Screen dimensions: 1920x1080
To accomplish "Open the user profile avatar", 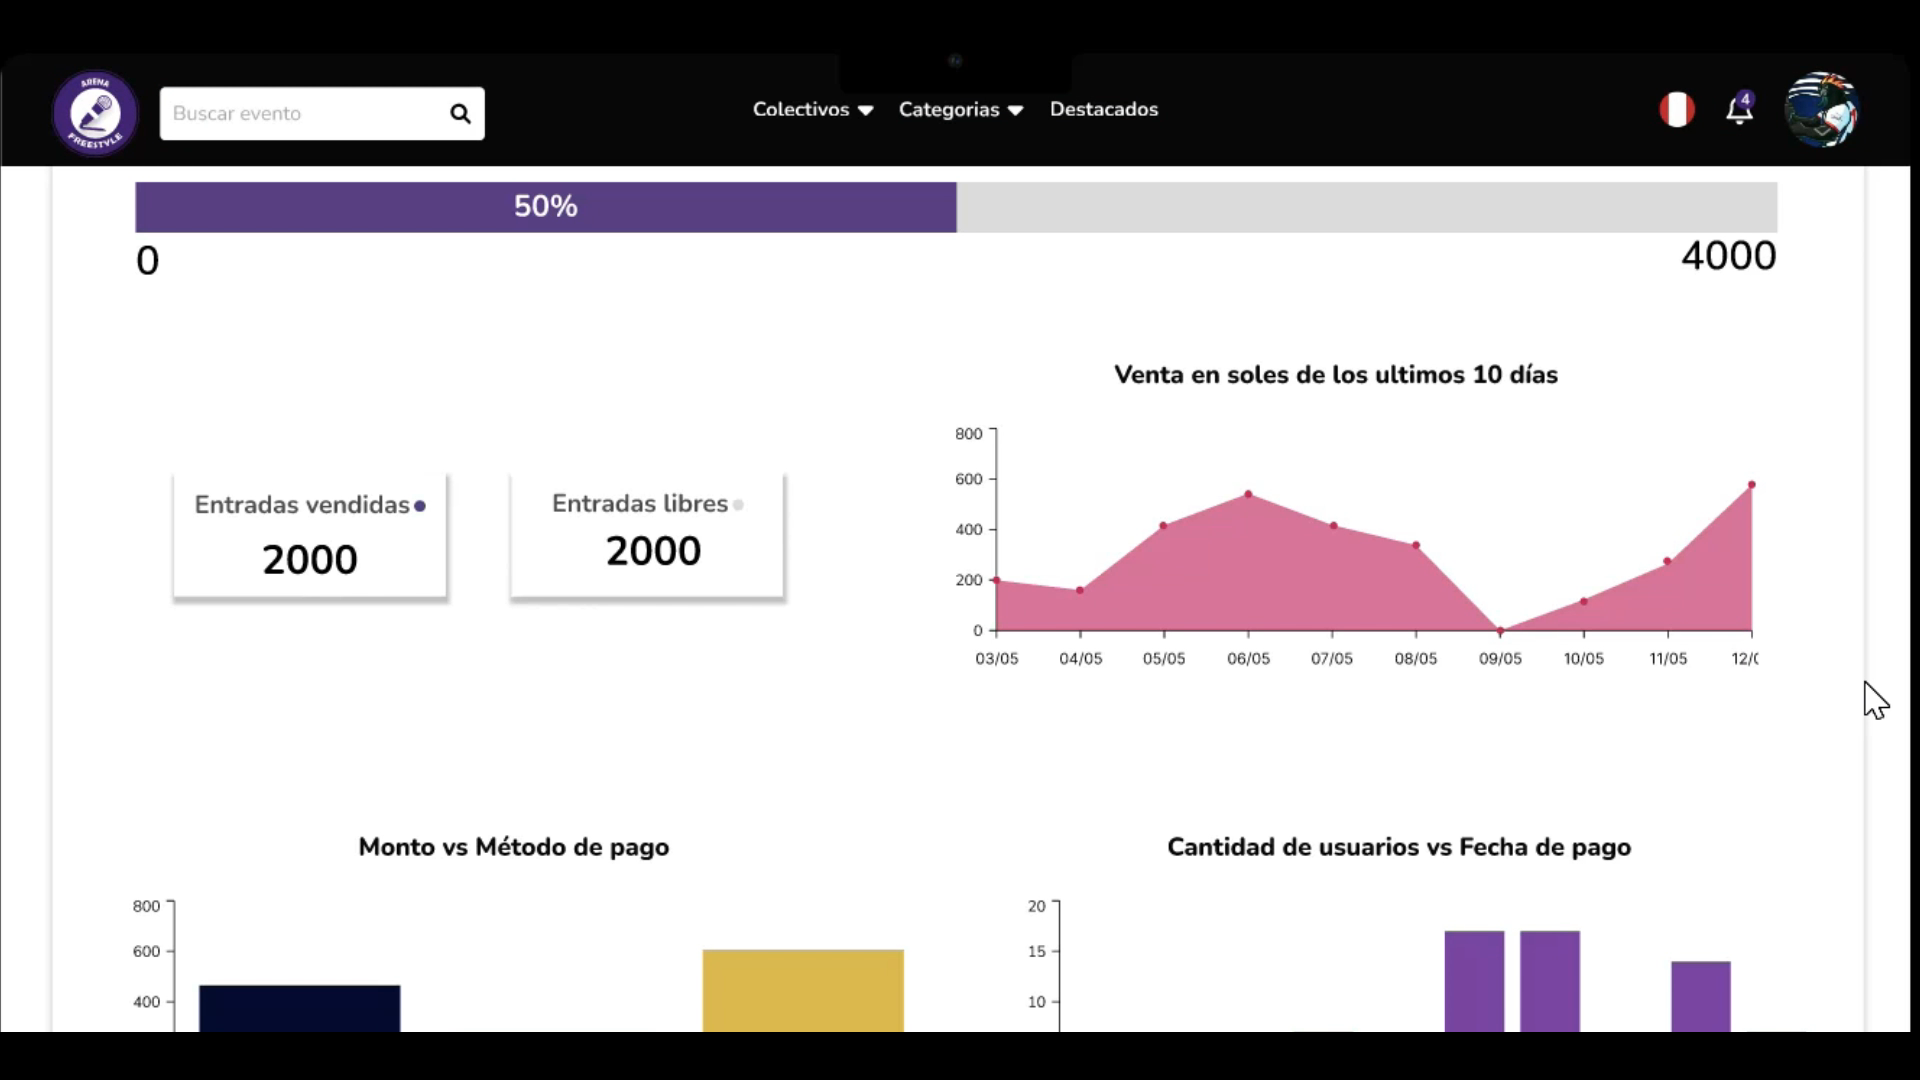I will tap(1821, 110).
